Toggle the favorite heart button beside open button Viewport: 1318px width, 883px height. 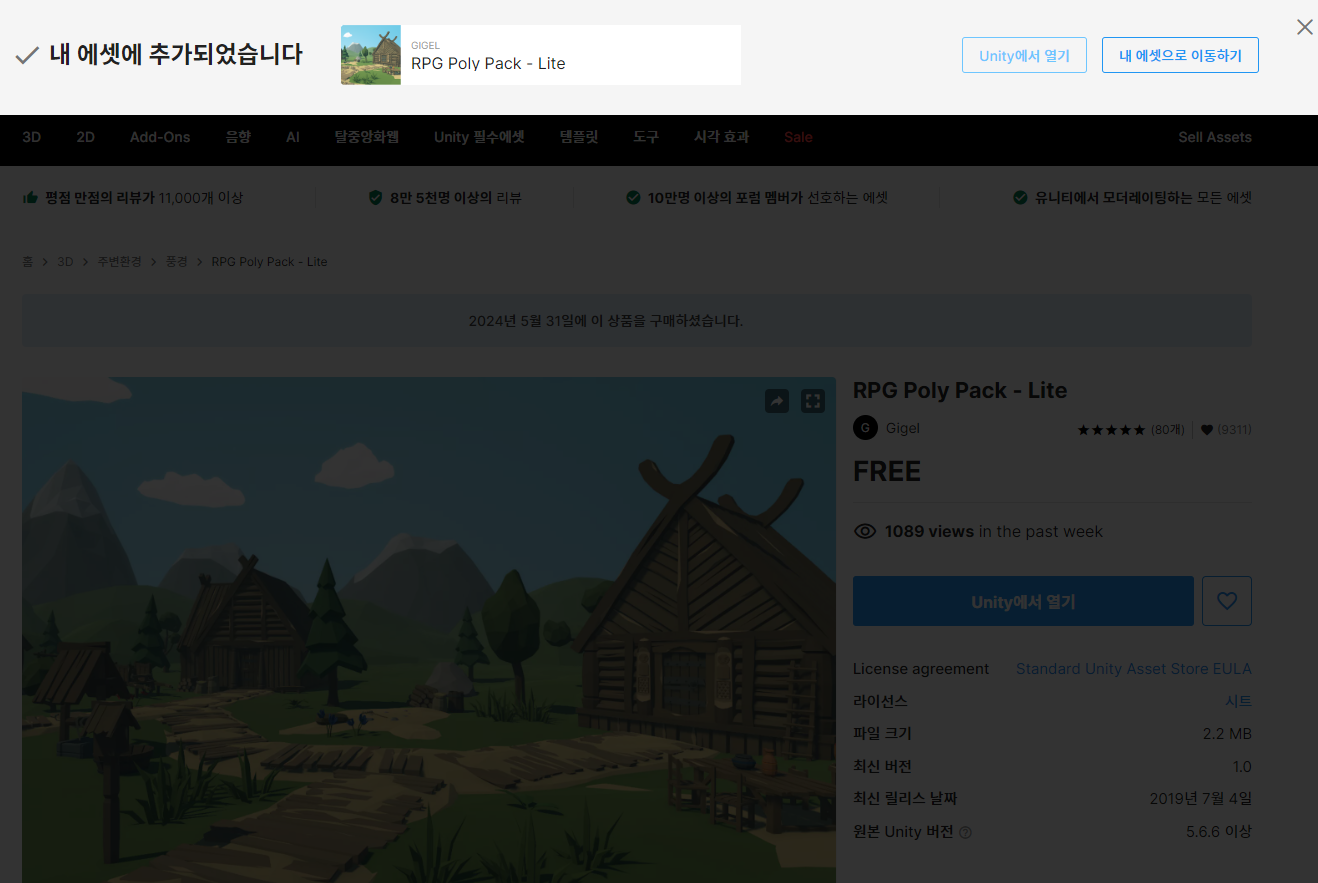pyautogui.click(x=1227, y=601)
